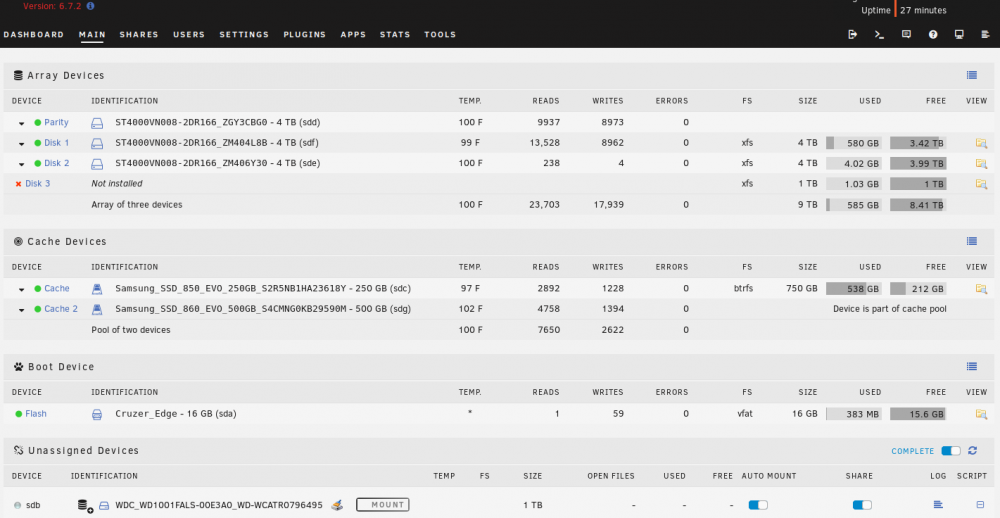The image size is (1000, 518).
Task: Toggle Boot Device list view icon
Action: [x=972, y=366]
